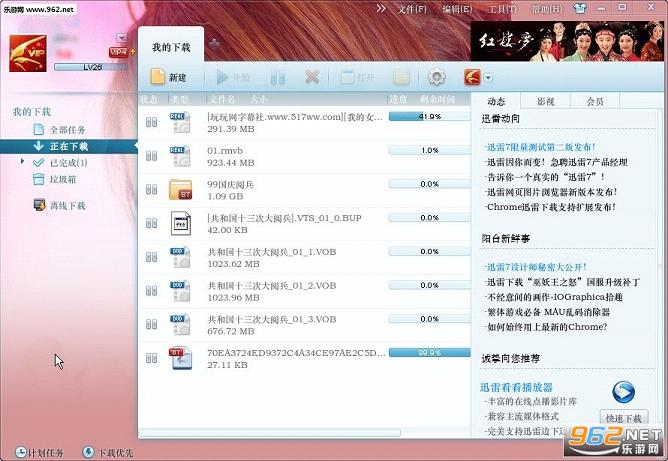668x461 pixels.
Task: Click the 99.9% progress bar
Action: (x=429, y=352)
